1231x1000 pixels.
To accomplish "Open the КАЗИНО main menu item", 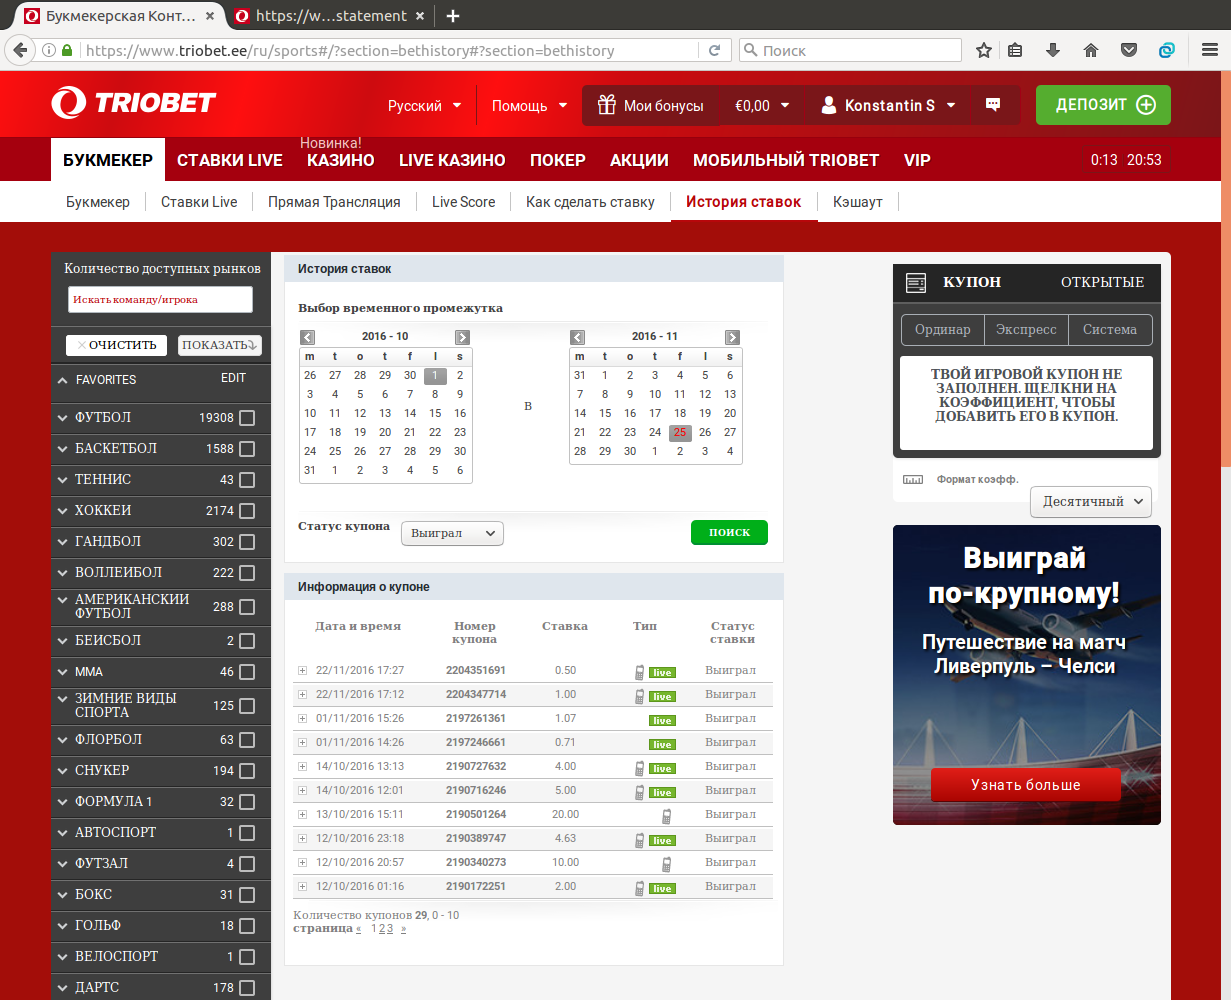I will [x=341, y=160].
